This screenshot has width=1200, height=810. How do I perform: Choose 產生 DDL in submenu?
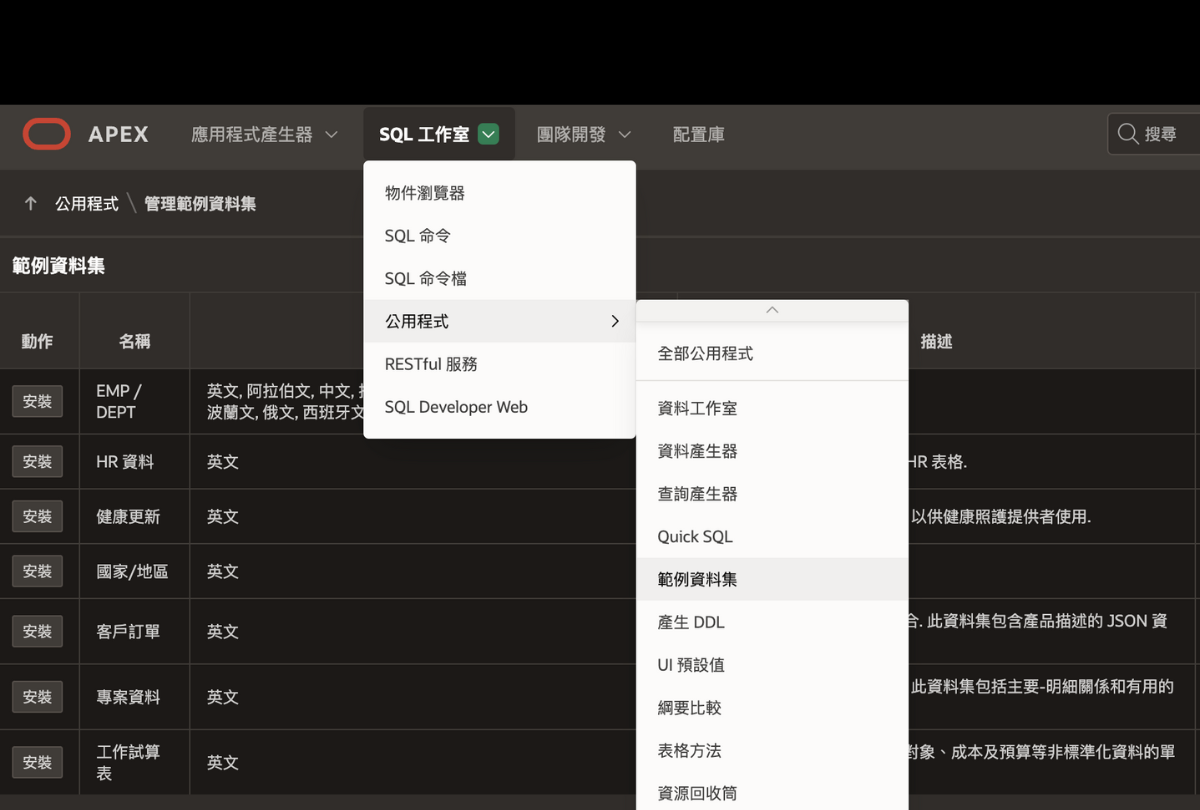click(x=772, y=622)
